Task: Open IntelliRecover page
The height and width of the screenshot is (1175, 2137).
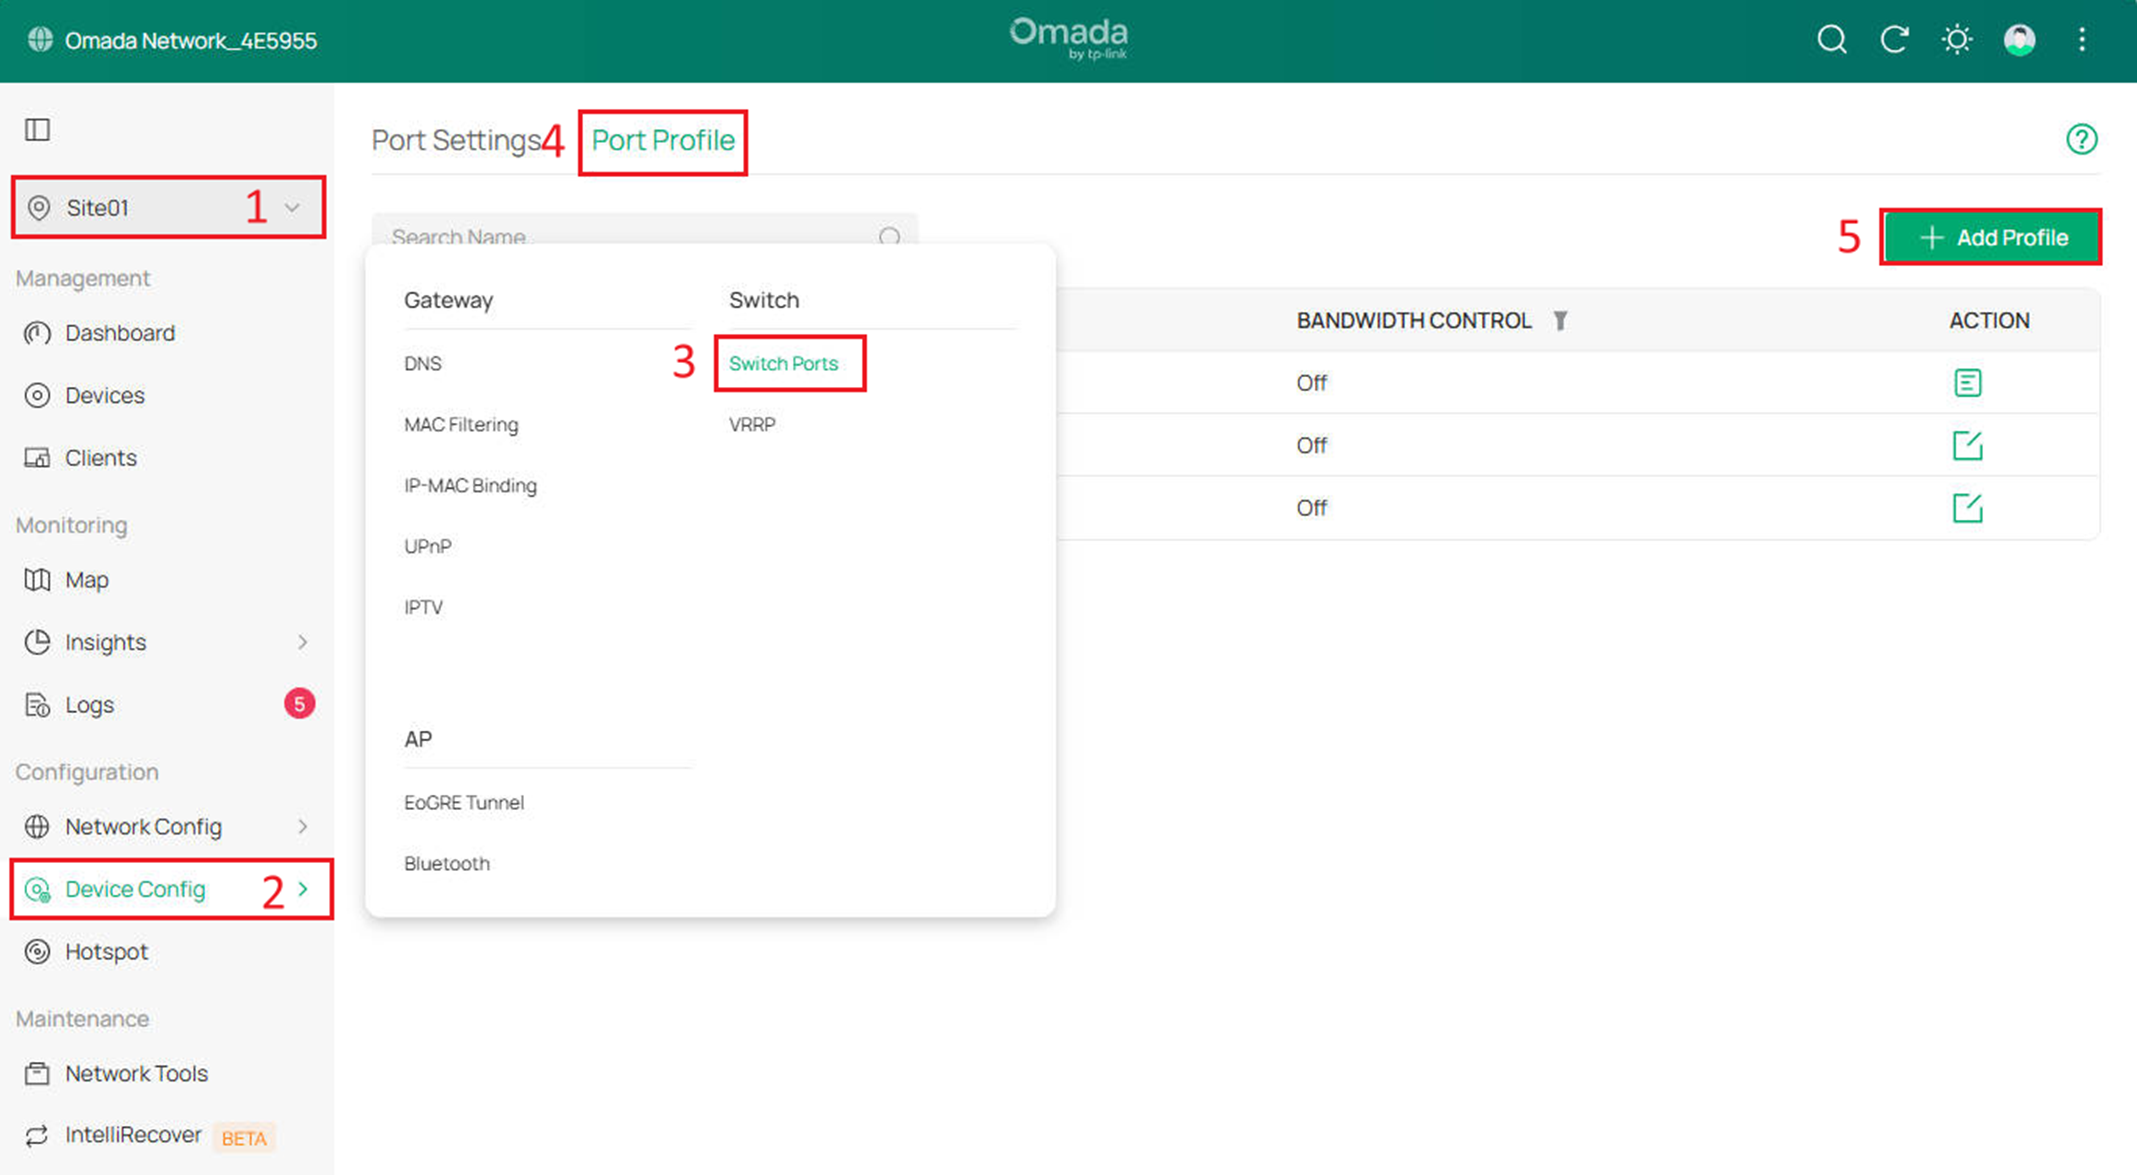Action: (x=133, y=1135)
